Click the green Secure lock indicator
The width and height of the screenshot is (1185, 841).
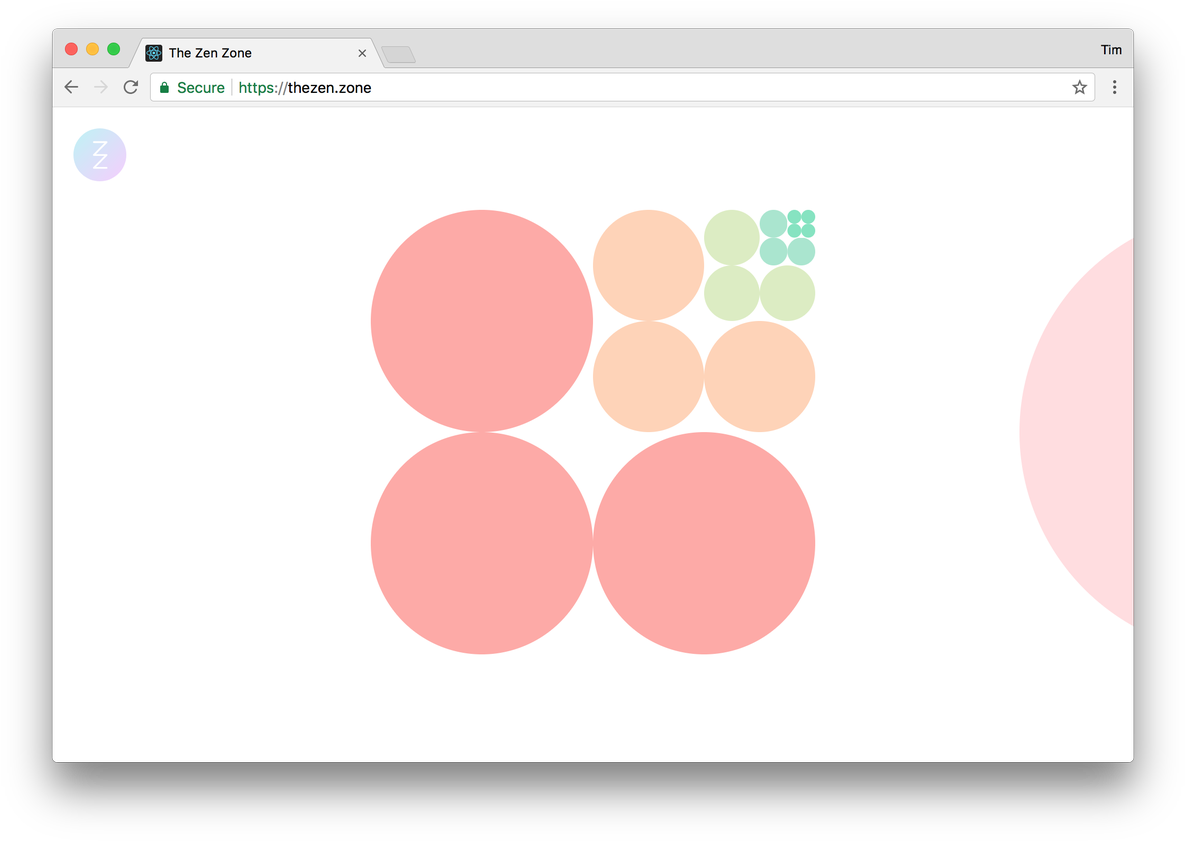point(192,88)
